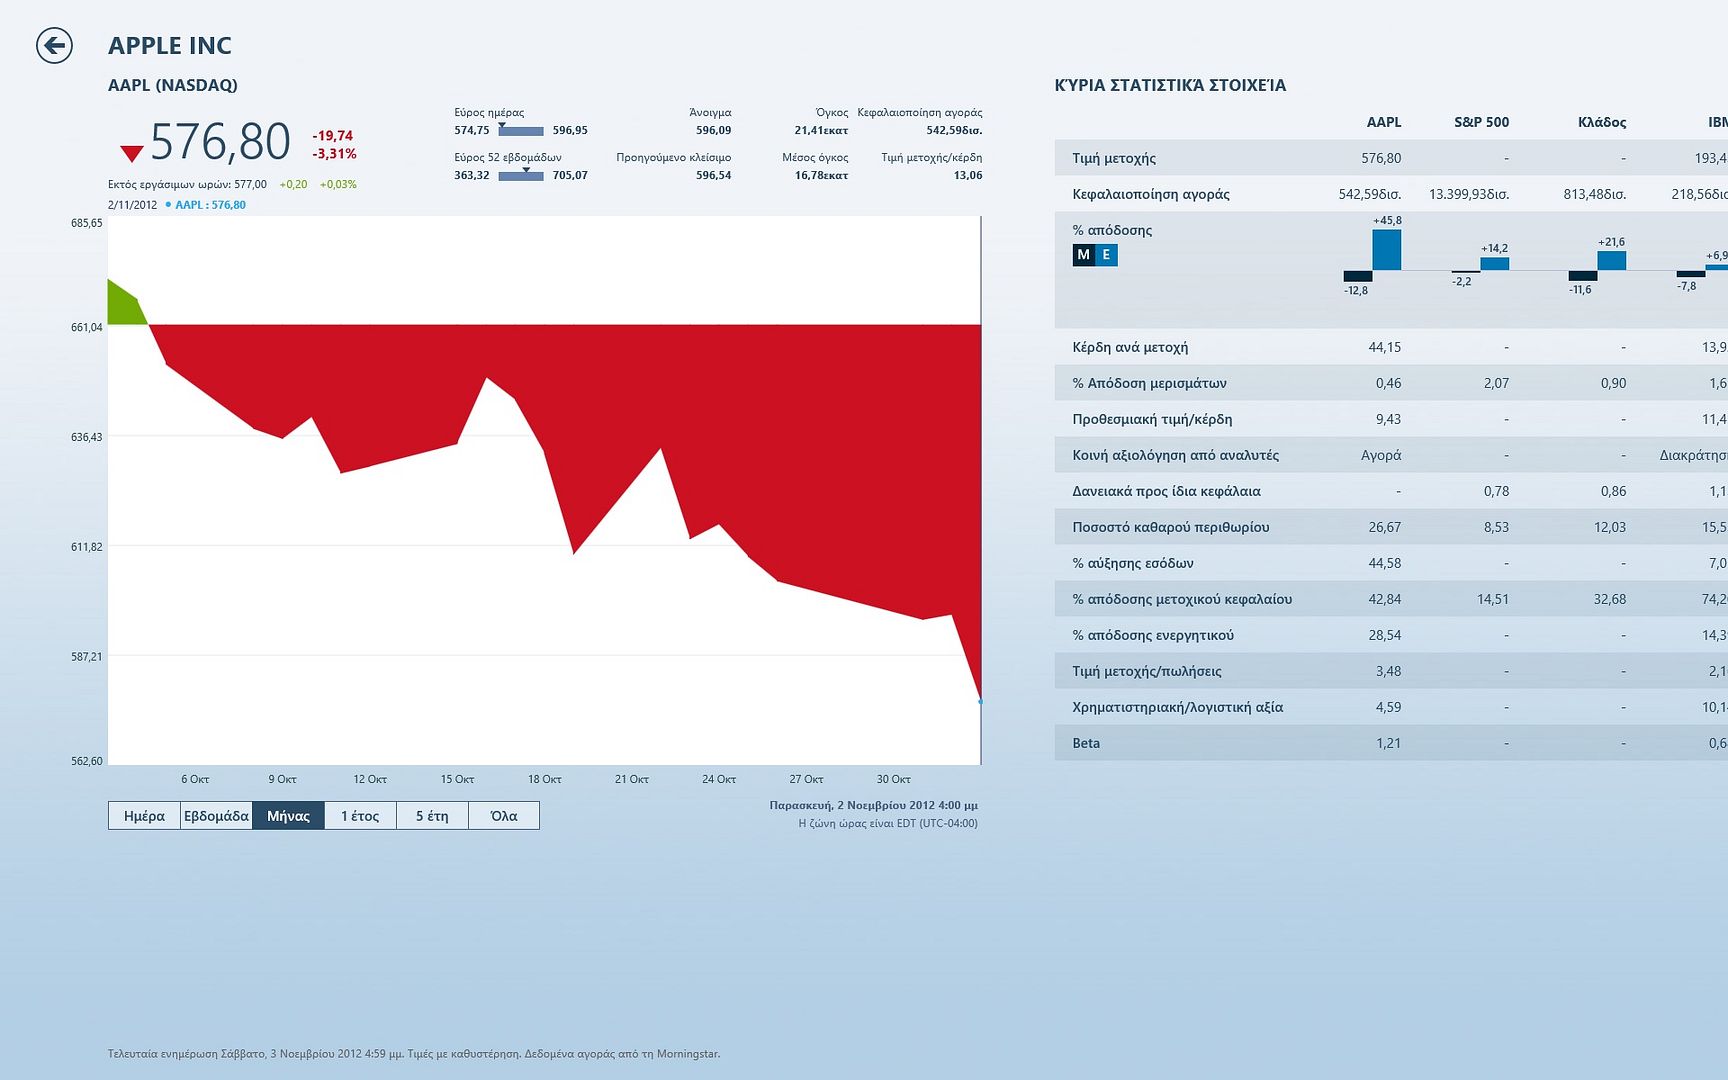Image resolution: width=1728 pixels, height=1080 pixels.
Task: Click the +14,2 S&P 500 performance bar
Action: 1495,264
